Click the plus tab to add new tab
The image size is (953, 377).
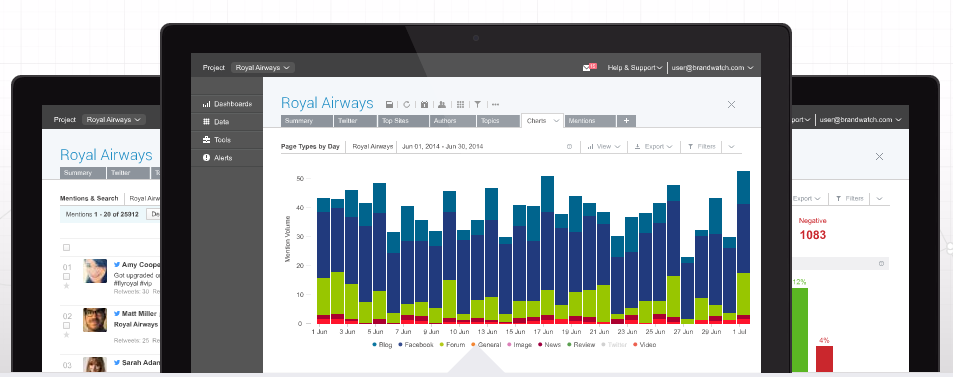tap(627, 121)
